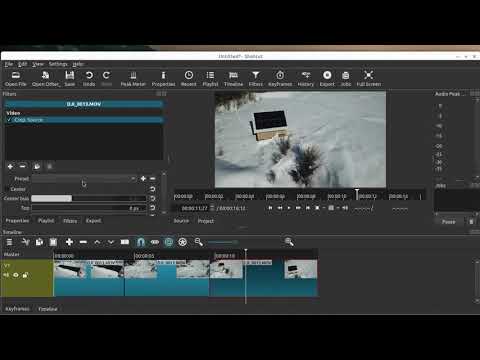Image resolution: width=480 pixels, height=360 pixels.
Task: Open the Help menu
Action: 78,64
